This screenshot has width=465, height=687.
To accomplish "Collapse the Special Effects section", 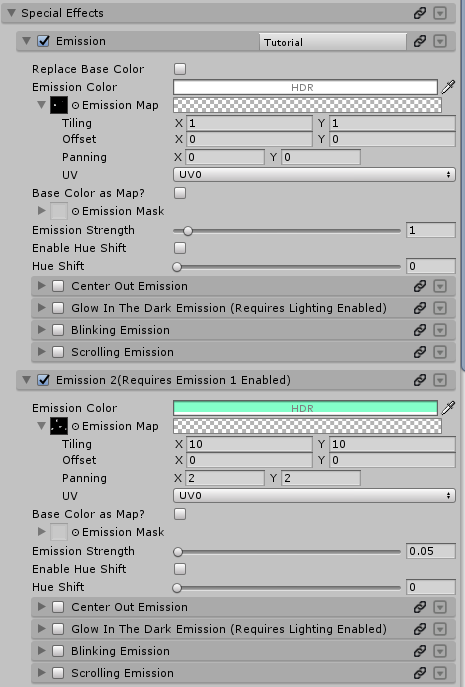I will click(x=11, y=13).
